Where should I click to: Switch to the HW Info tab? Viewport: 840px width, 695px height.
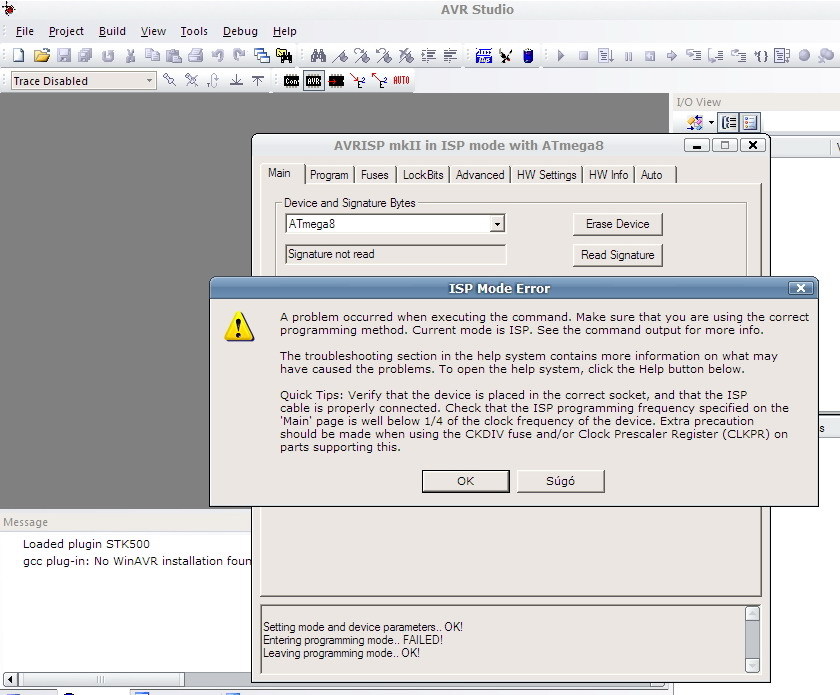(x=608, y=175)
